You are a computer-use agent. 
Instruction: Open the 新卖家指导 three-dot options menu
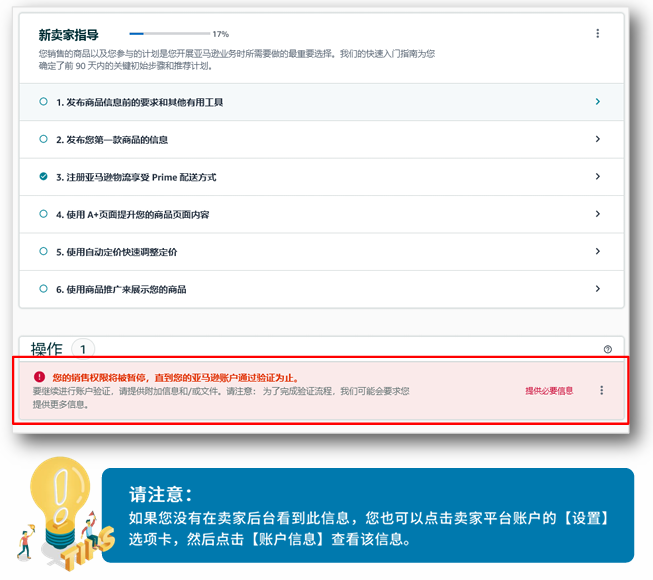[598, 33]
